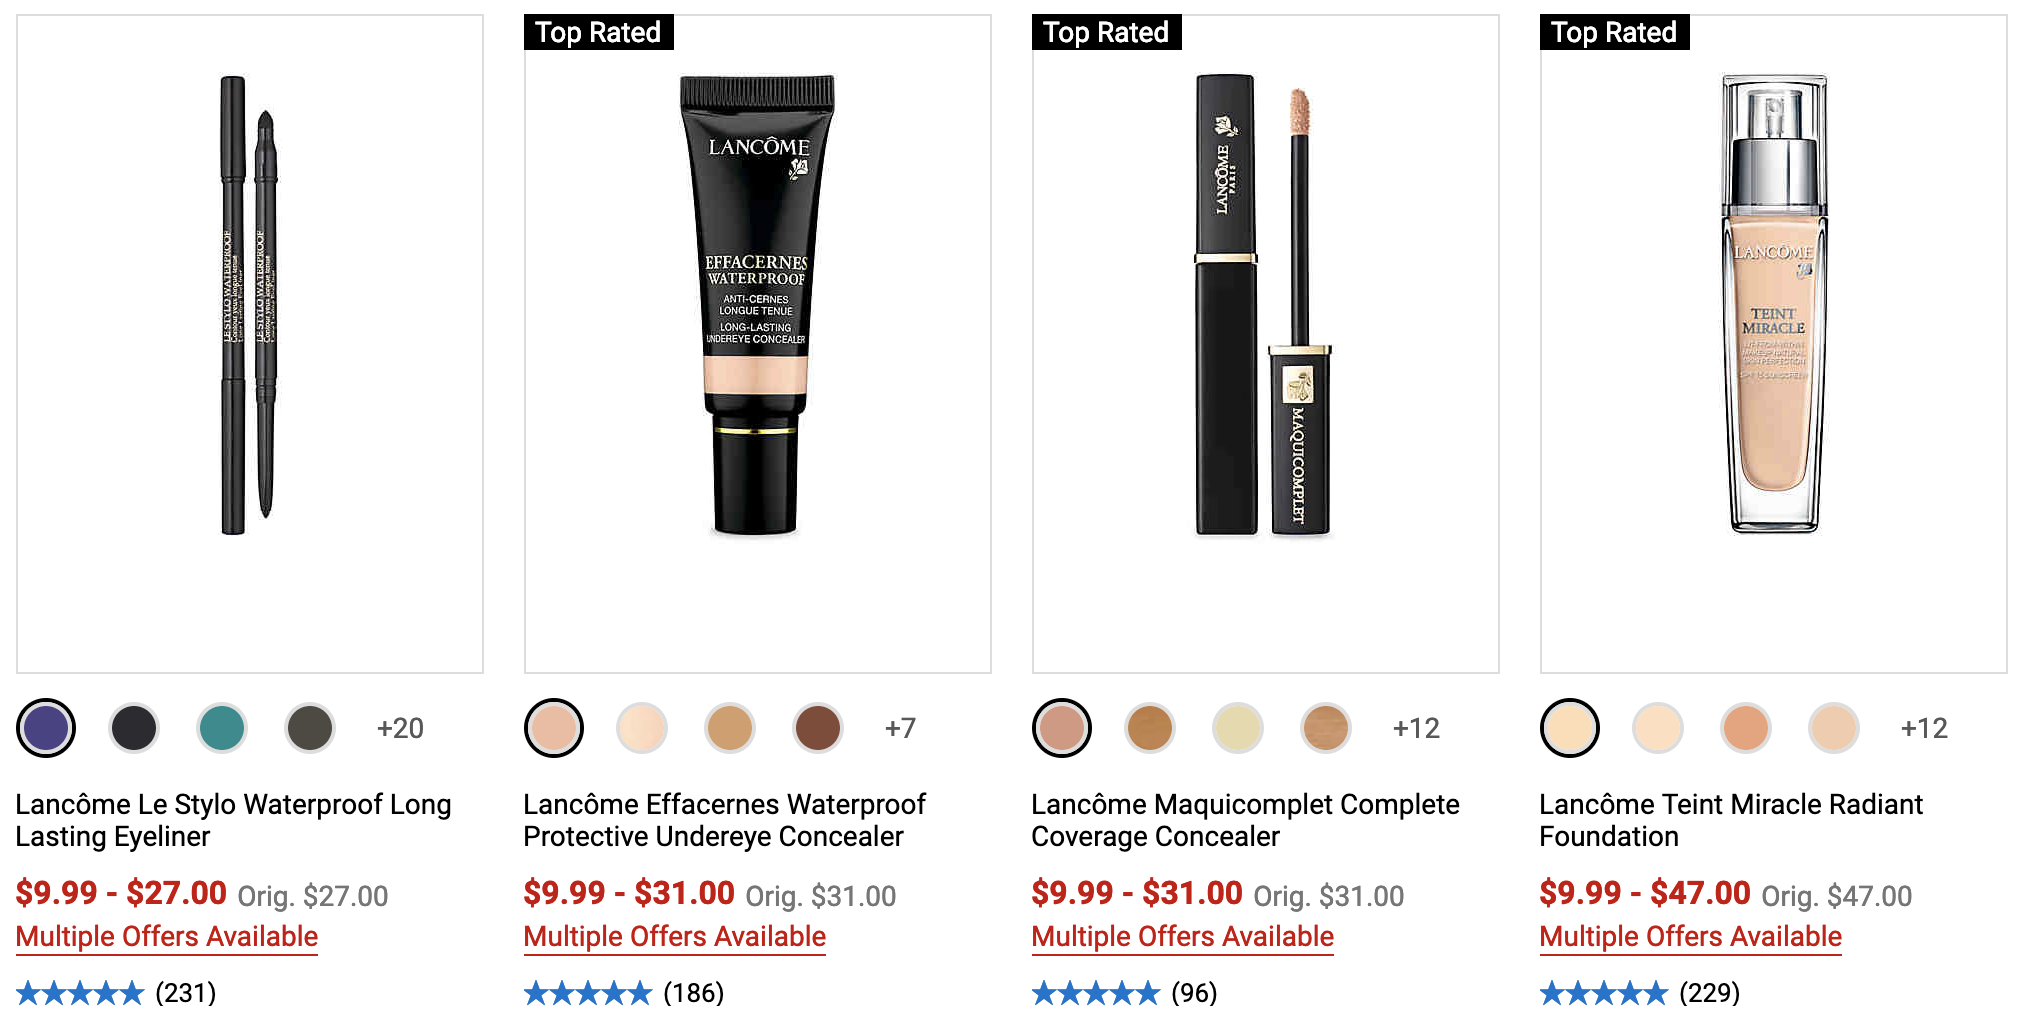This screenshot has height=1028, width=2022.
Task: Pick the black eyeliner color swatch
Action: [134, 728]
